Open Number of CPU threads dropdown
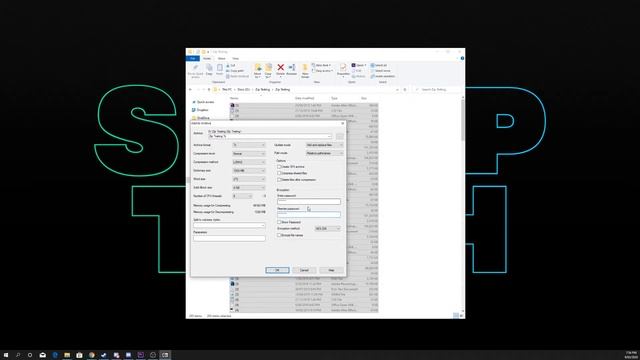The image size is (640, 360). pos(242,196)
